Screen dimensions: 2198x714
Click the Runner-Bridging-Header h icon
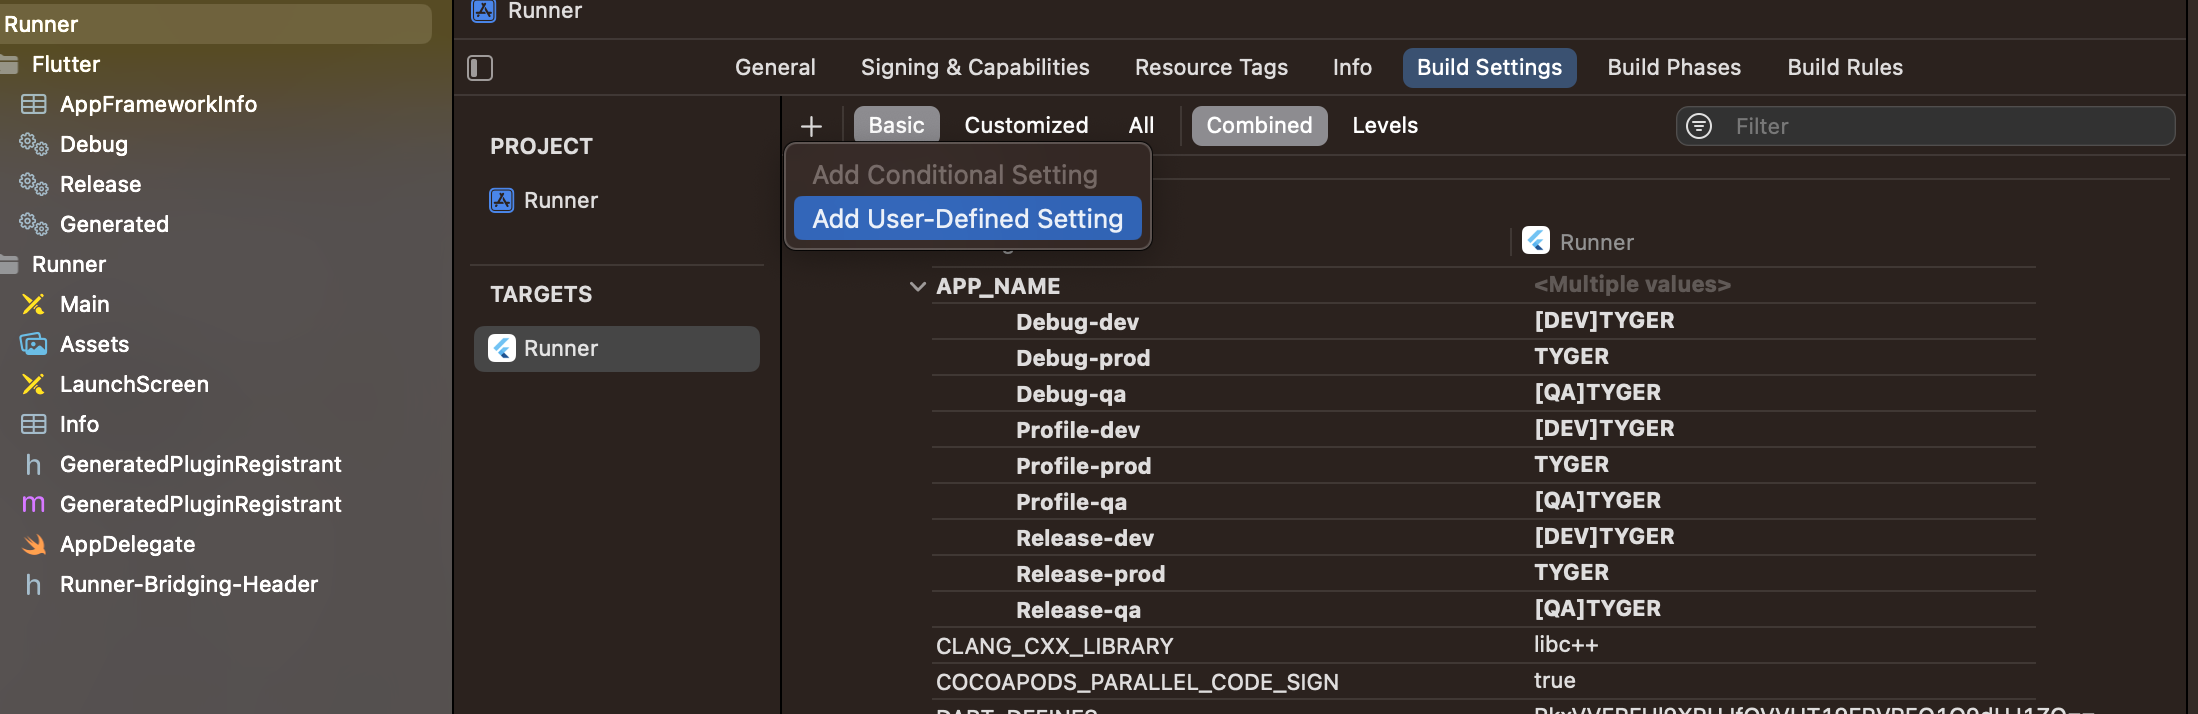tap(34, 584)
